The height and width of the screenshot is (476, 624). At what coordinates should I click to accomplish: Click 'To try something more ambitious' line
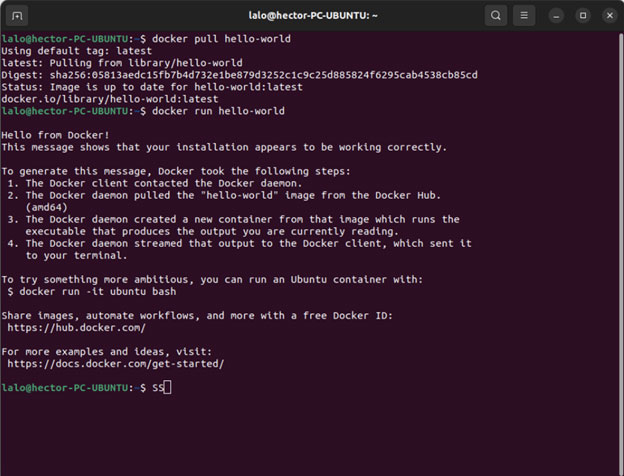(212, 279)
